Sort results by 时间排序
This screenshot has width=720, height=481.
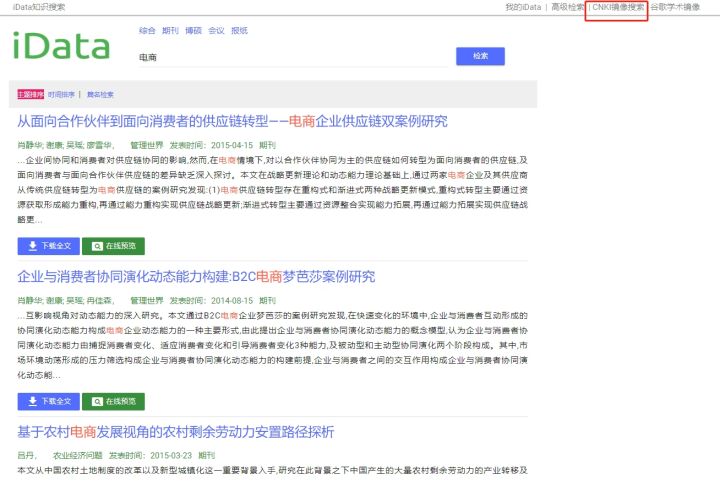(x=61, y=94)
